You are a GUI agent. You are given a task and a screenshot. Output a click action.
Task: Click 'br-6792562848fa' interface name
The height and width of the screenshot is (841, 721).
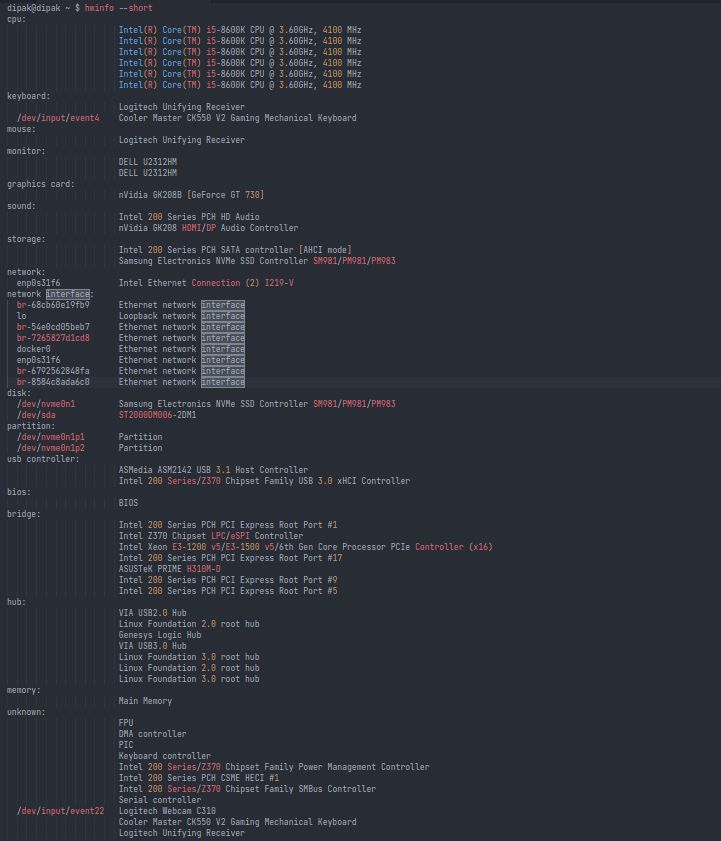[x=53, y=371]
